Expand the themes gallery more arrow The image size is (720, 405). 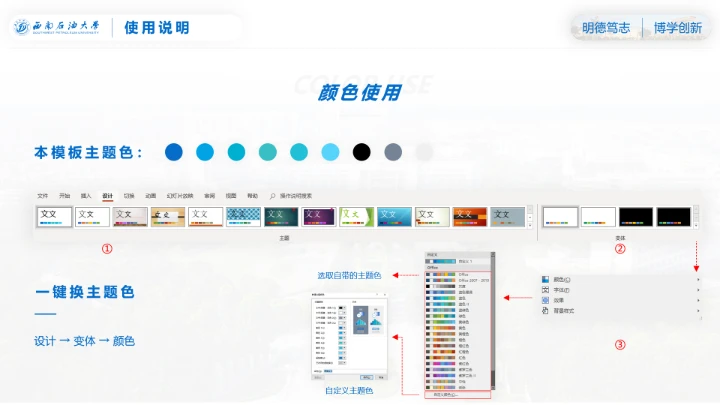[x=530, y=225]
